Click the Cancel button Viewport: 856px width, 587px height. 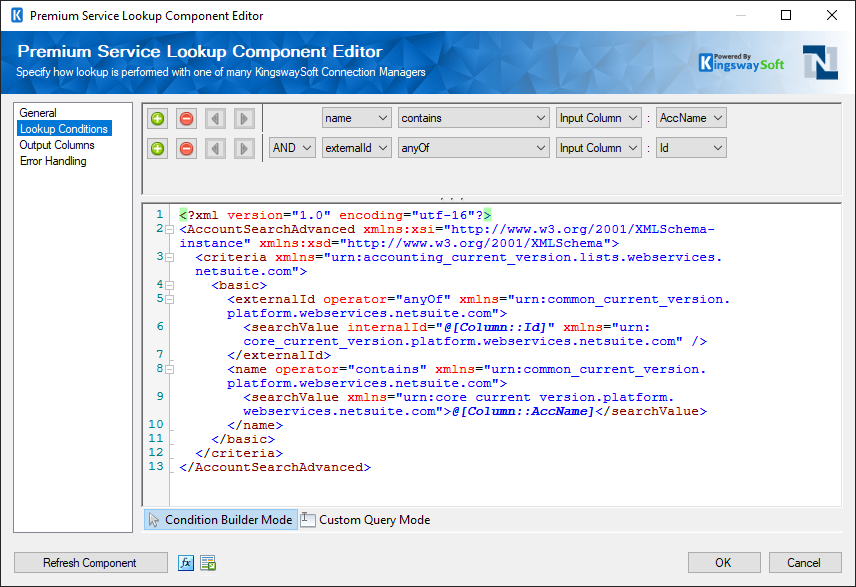click(x=805, y=563)
